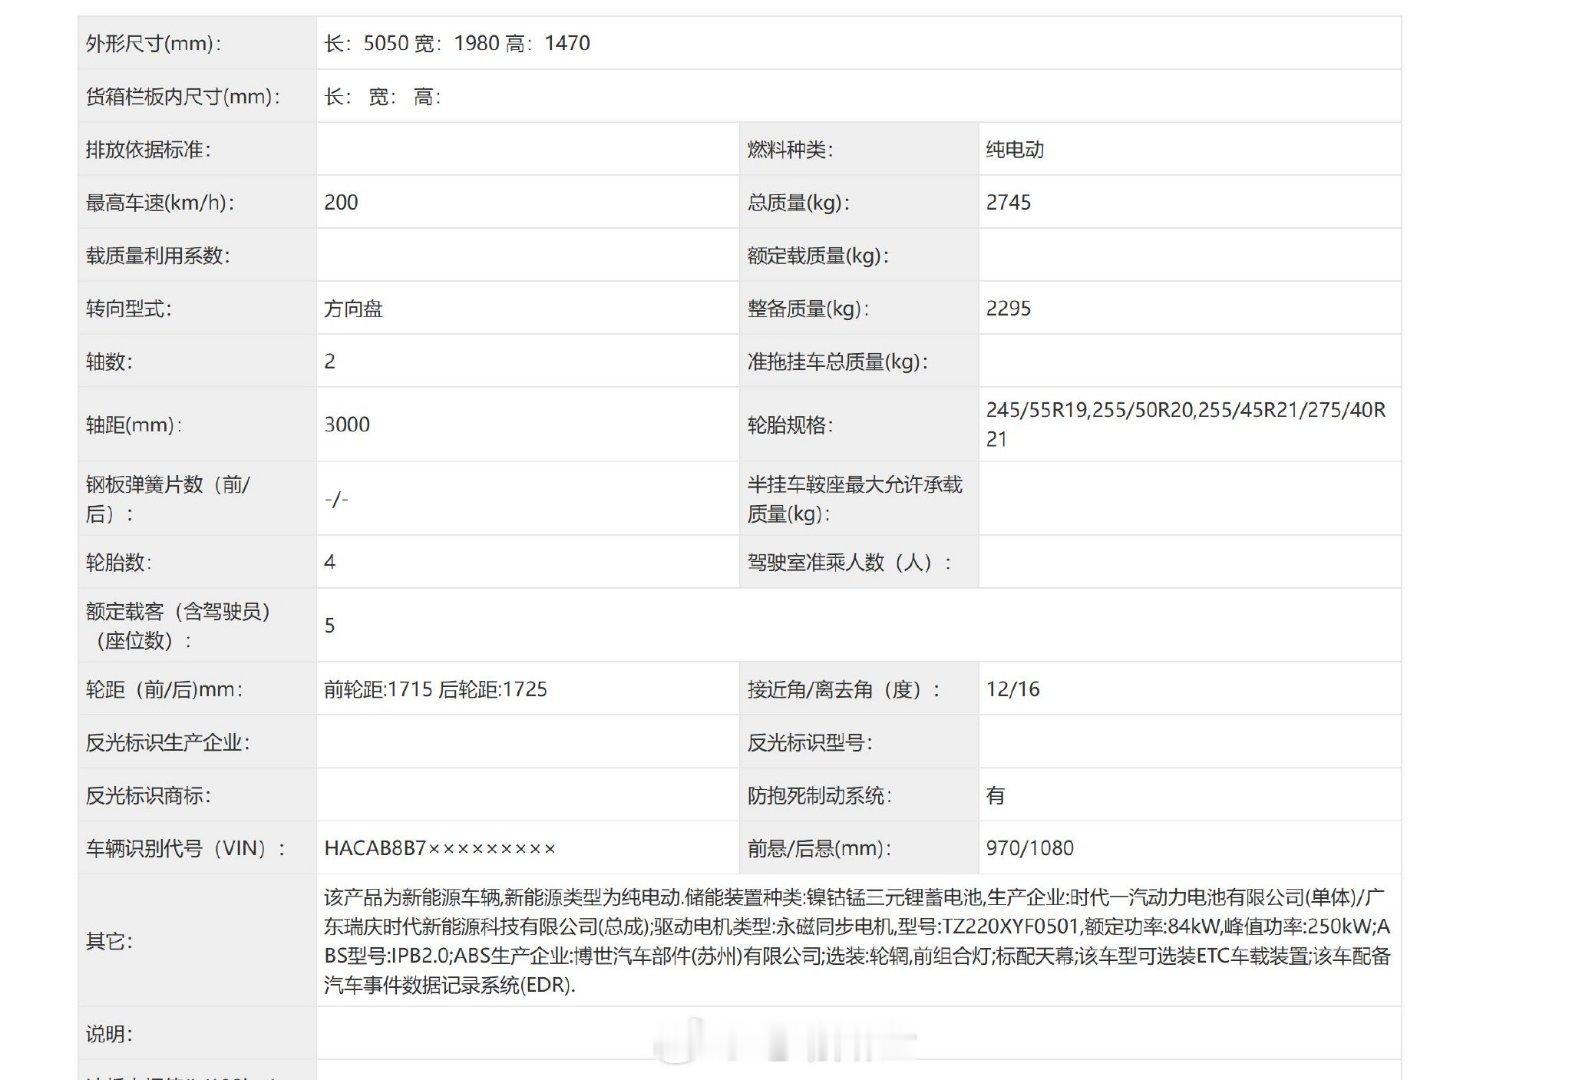Select the overhang value 970/1080
The image size is (1572, 1080).
(x=1030, y=848)
